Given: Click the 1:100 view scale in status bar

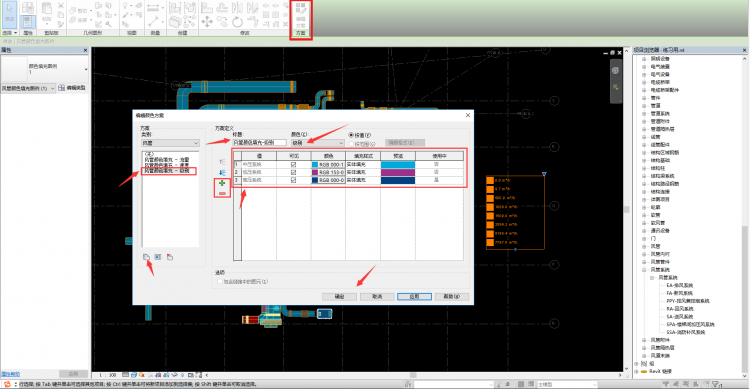Looking at the screenshot, I should [107, 375].
